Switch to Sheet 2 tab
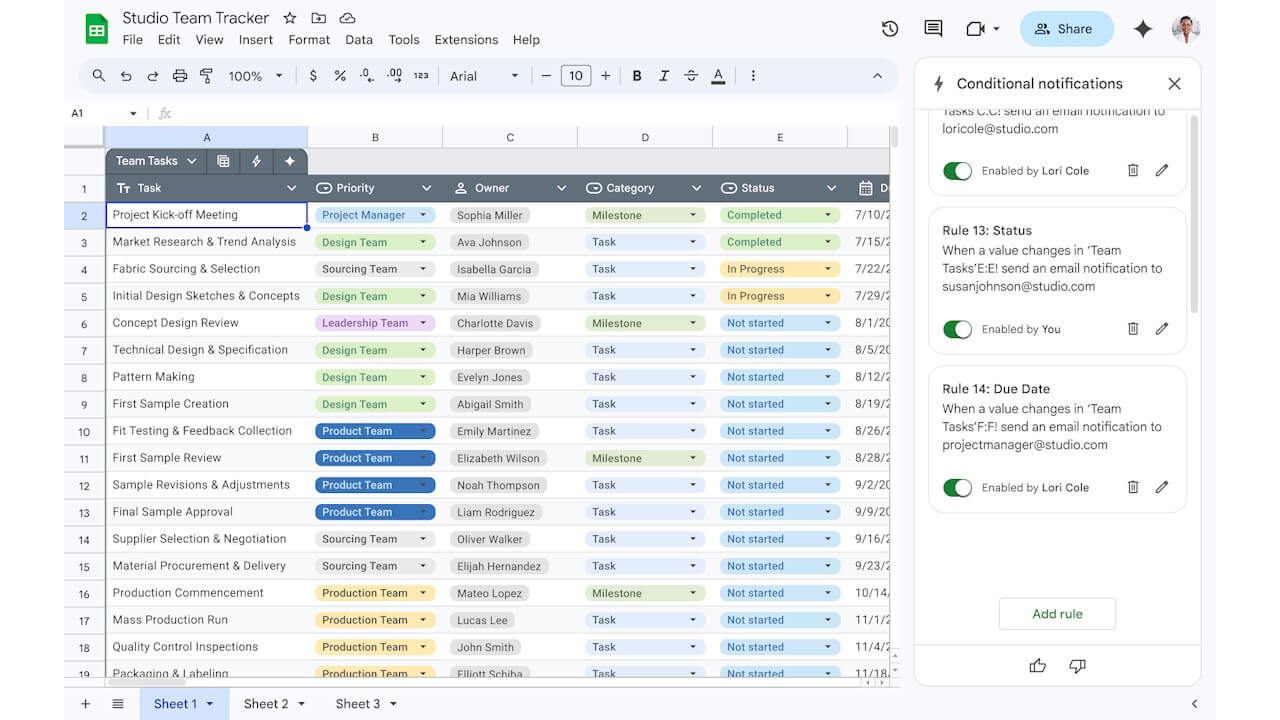Image resolution: width=1280 pixels, height=720 pixels. click(x=275, y=704)
